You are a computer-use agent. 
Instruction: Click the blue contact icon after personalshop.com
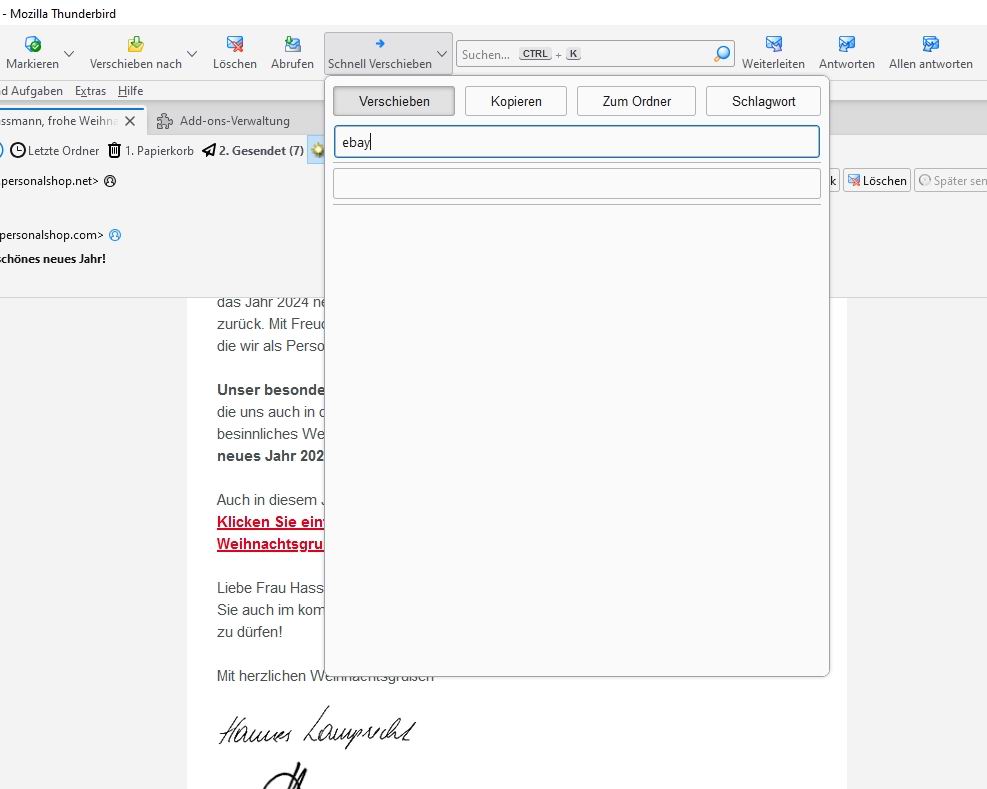115,236
